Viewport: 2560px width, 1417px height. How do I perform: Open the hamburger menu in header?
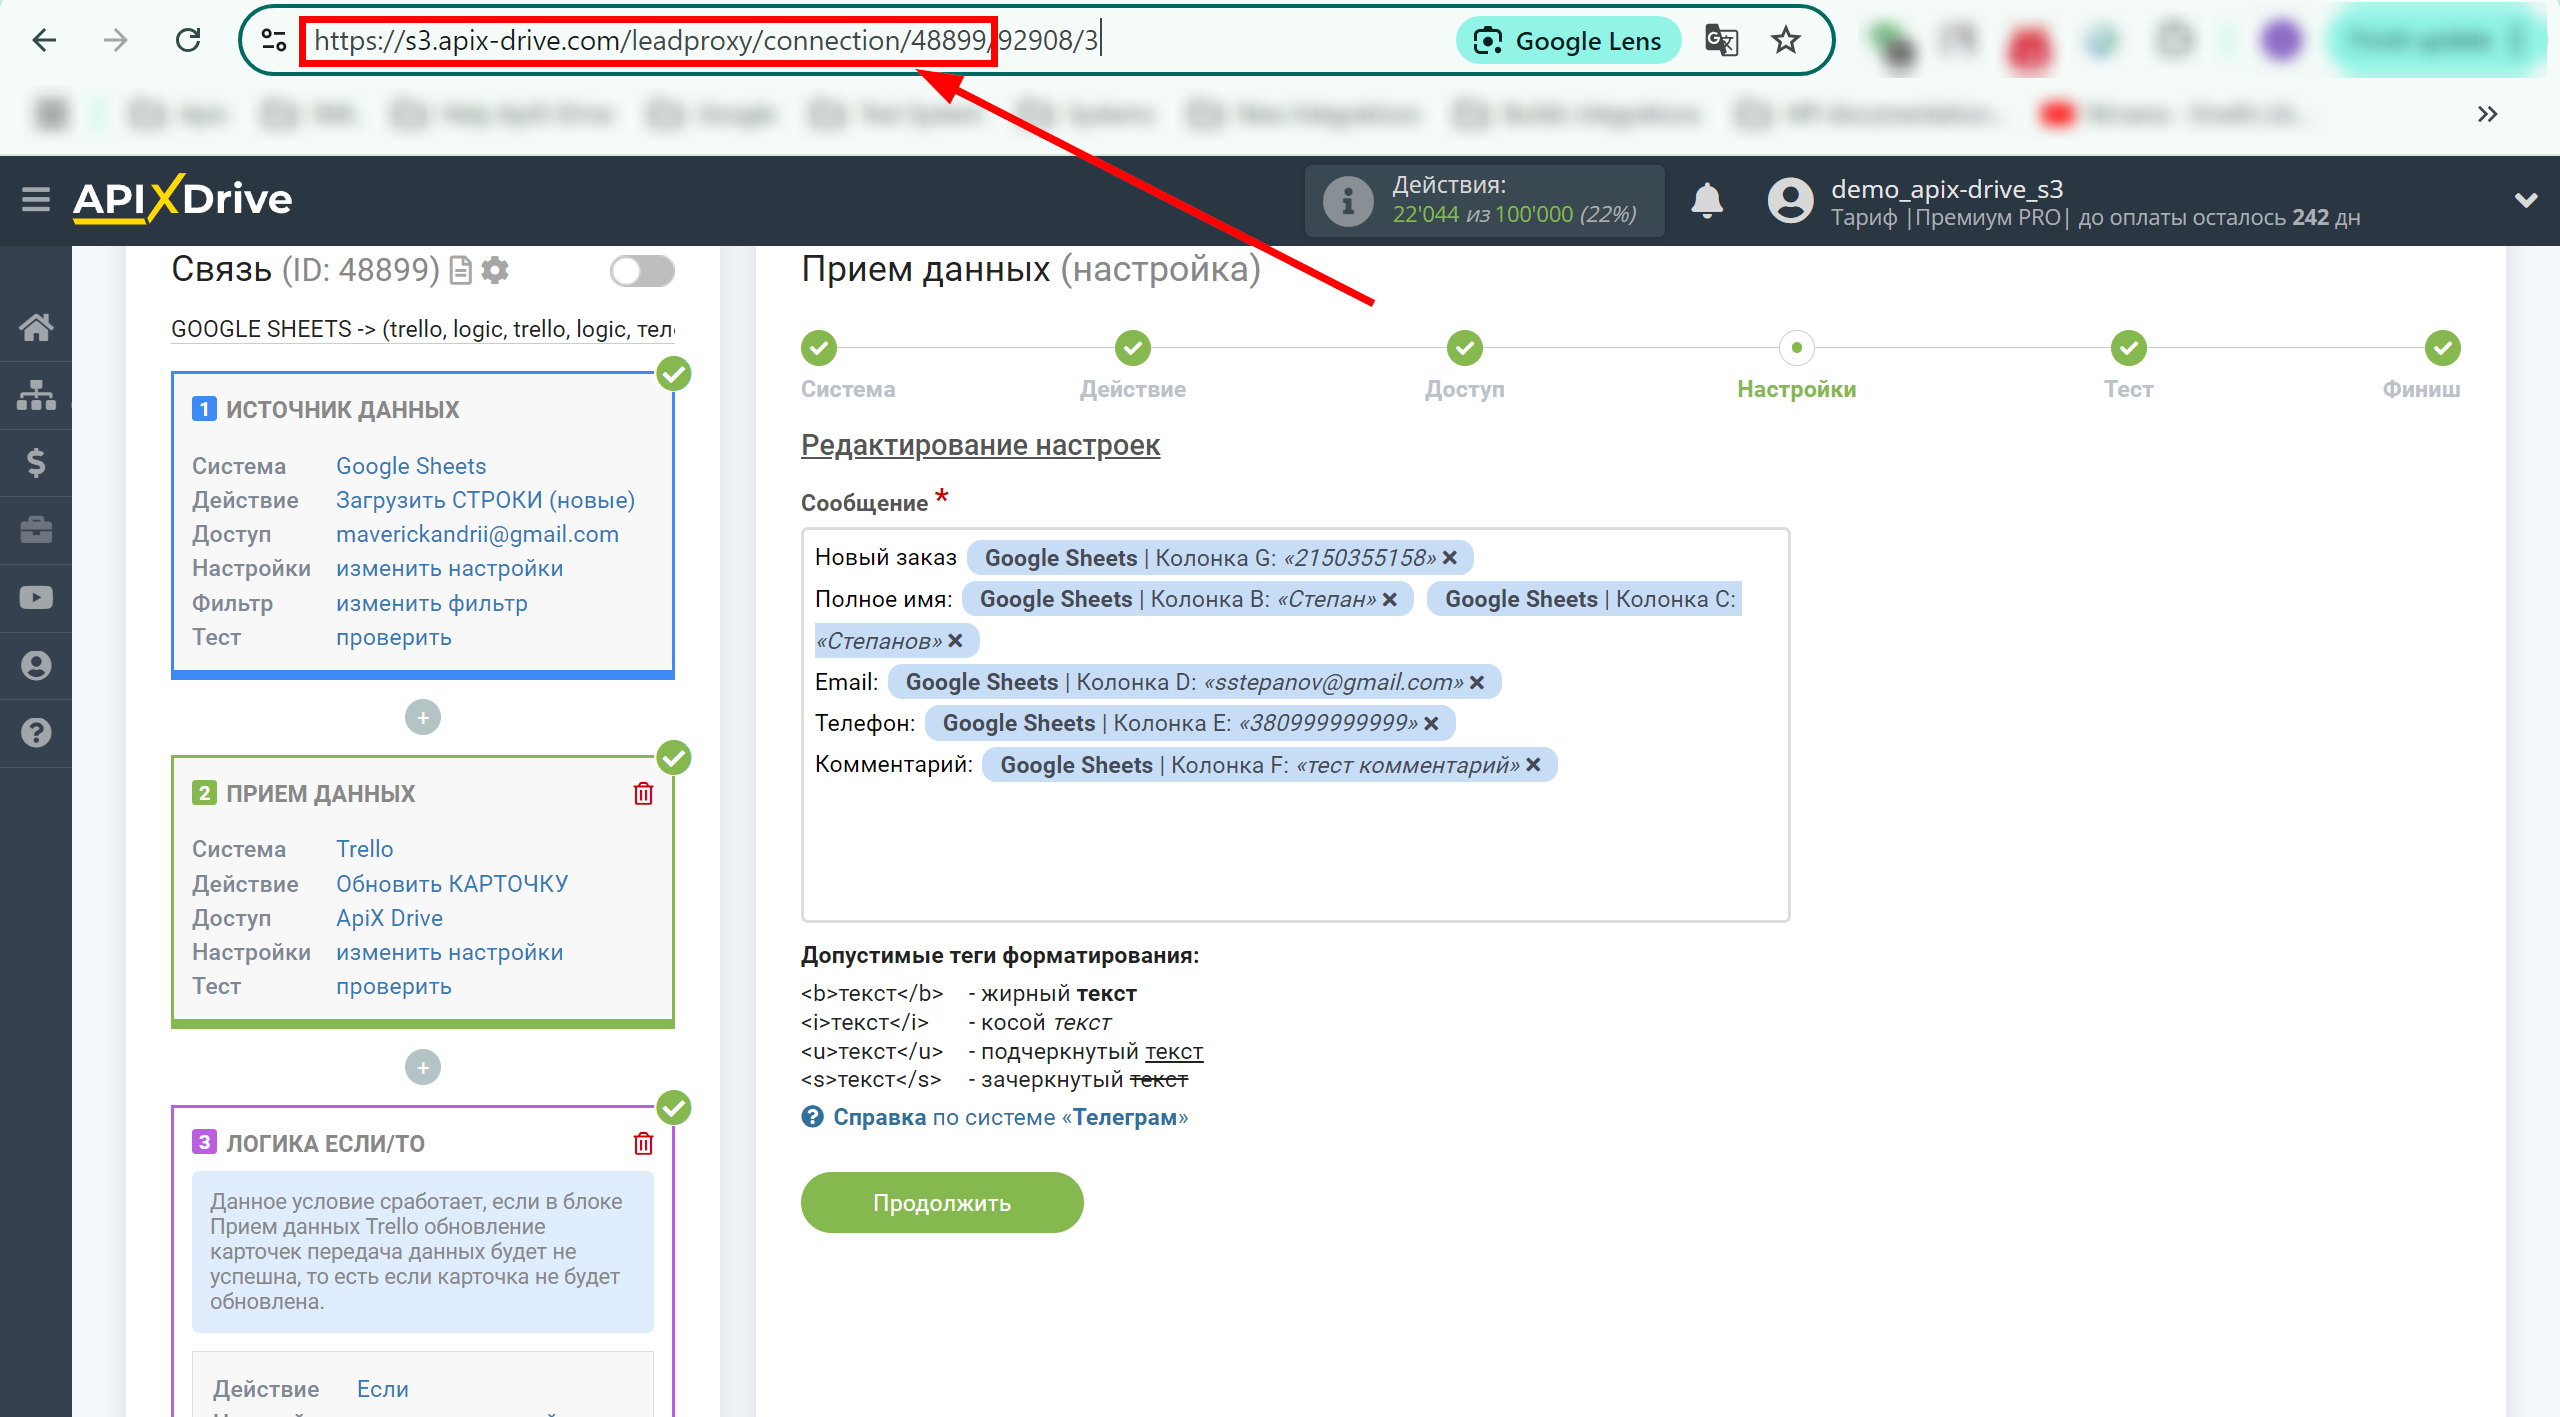coord(36,200)
